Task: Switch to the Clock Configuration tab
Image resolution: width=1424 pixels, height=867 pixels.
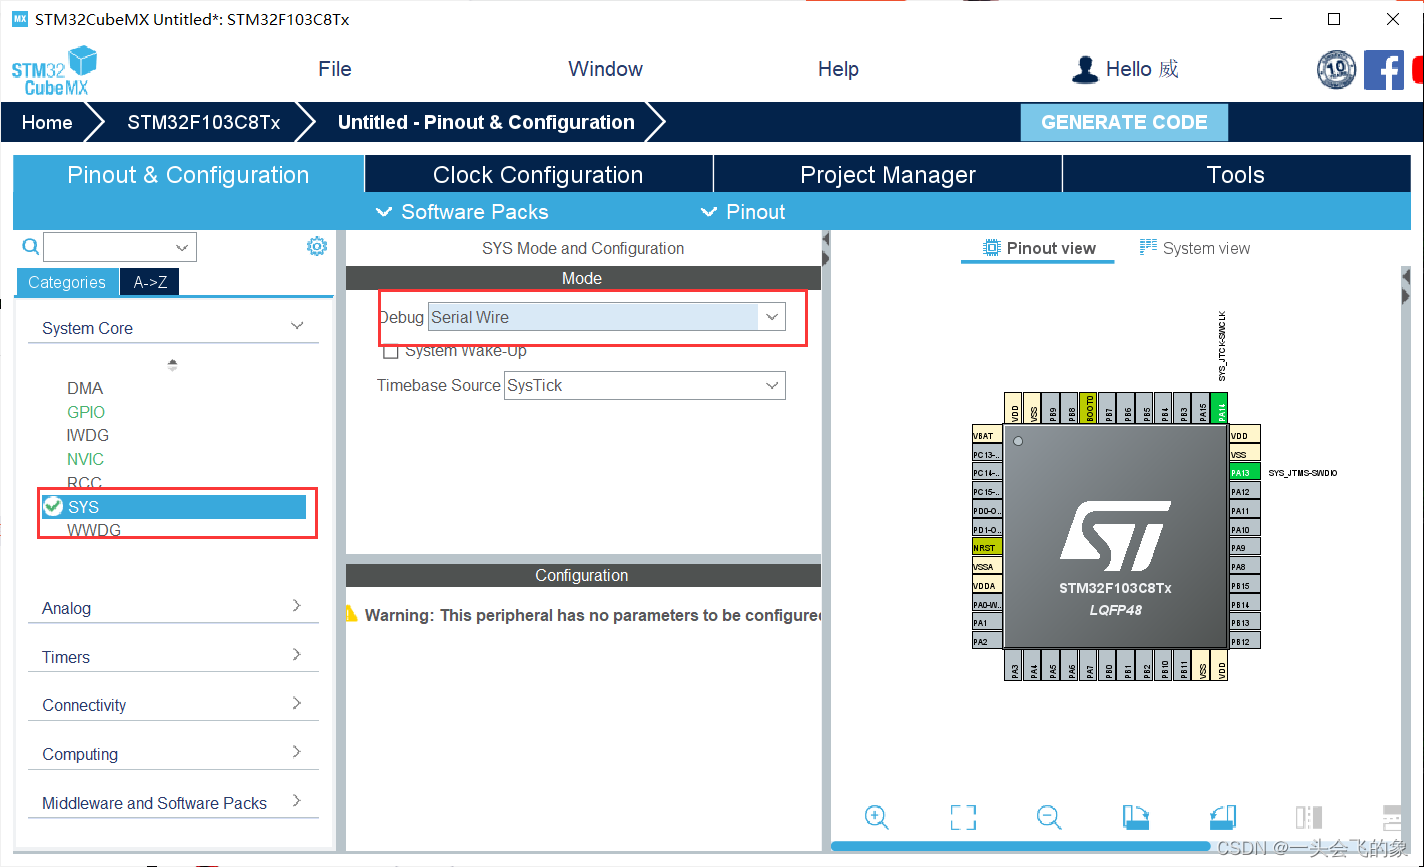Action: tap(538, 174)
